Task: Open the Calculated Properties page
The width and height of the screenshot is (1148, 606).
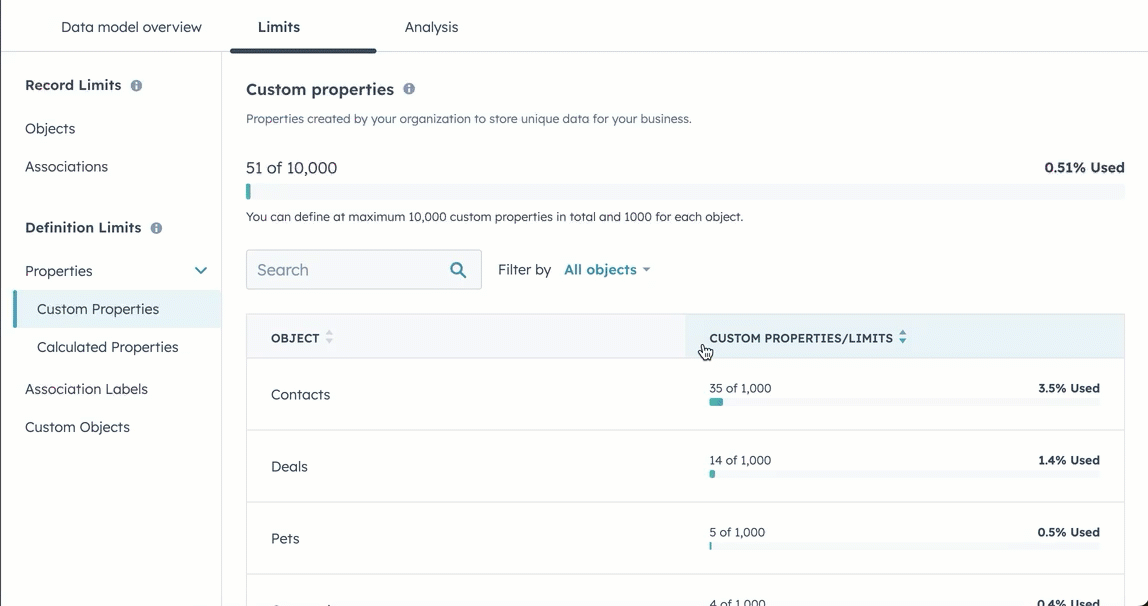Action: pyautogui.click(x=107, y=347)
